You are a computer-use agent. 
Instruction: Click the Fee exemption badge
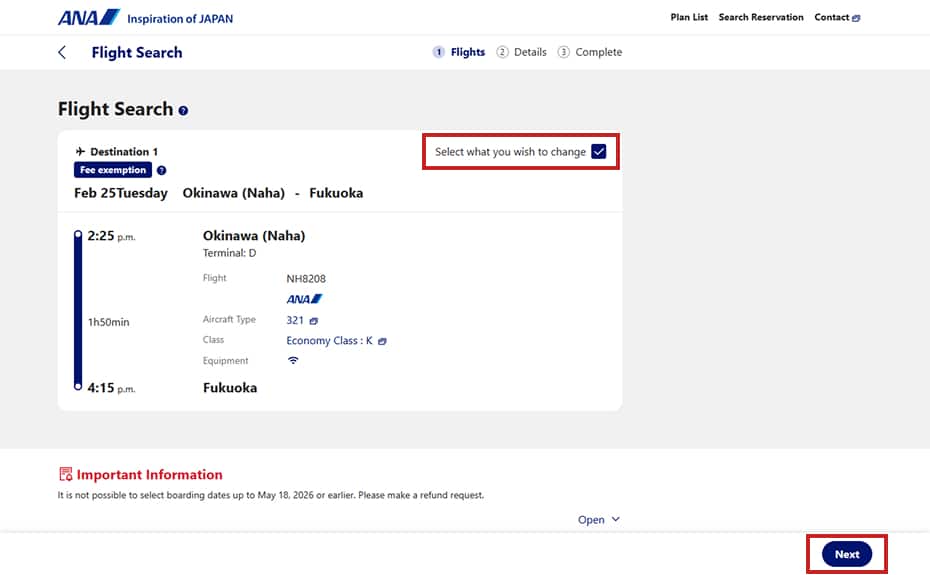coord(113,170)
